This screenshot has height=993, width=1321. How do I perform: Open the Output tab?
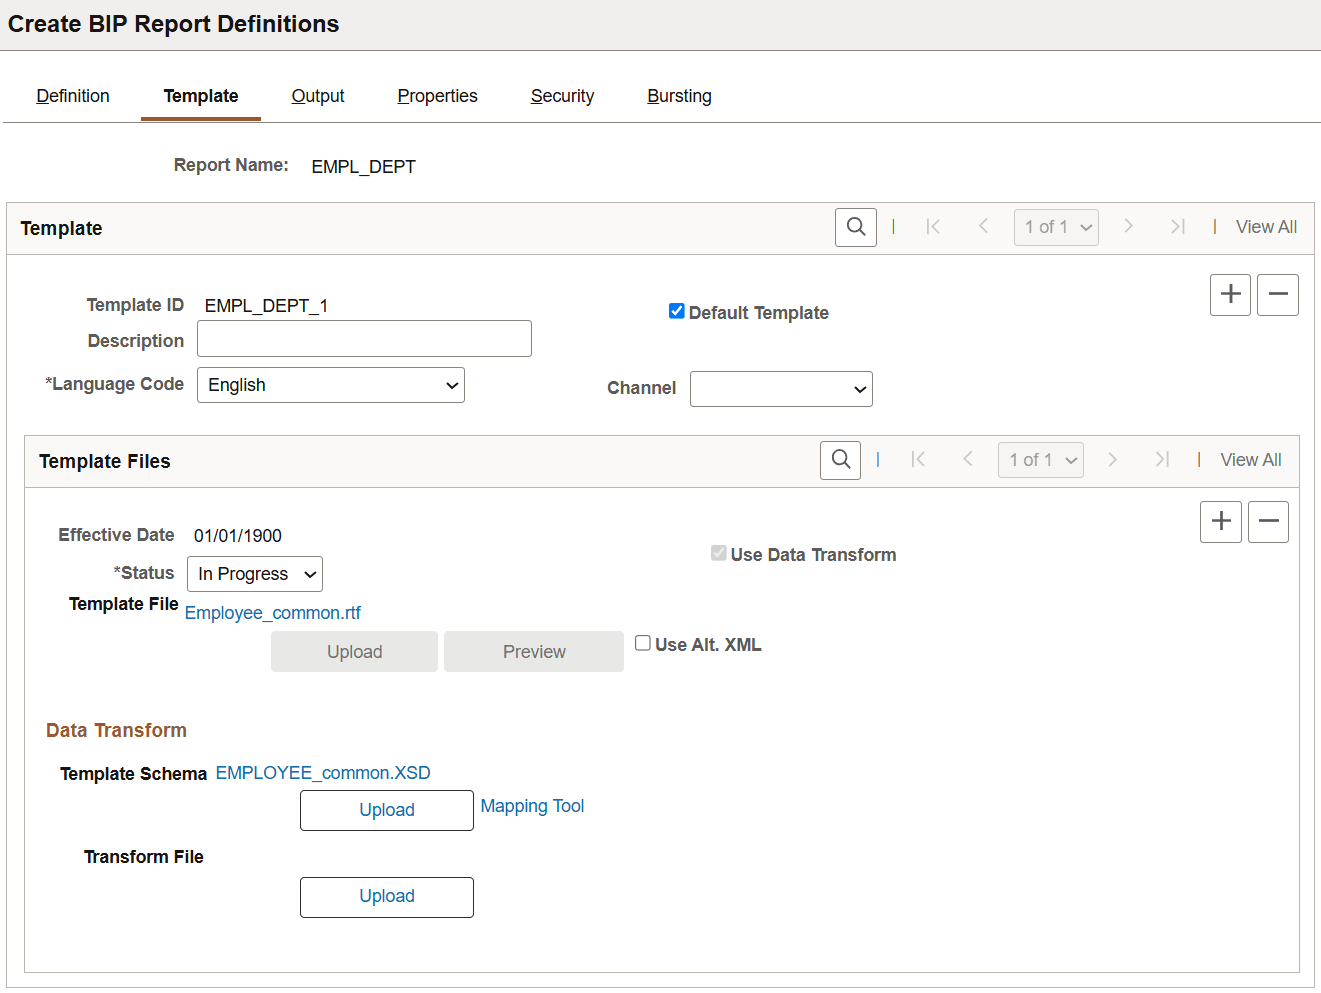[317, 96]
